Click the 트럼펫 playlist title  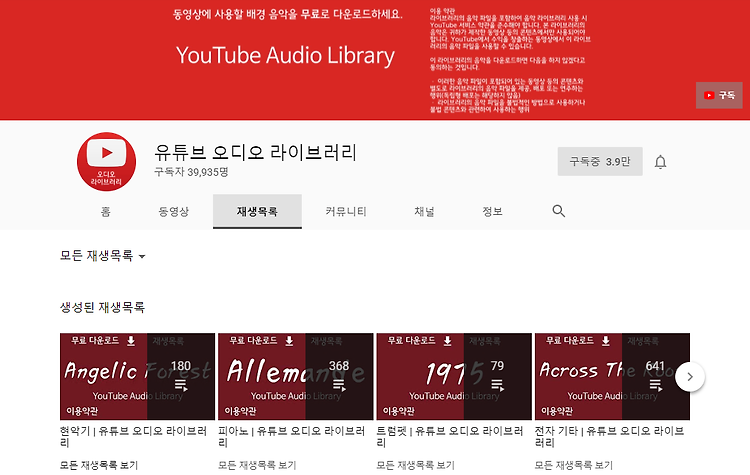click(450, 436)
